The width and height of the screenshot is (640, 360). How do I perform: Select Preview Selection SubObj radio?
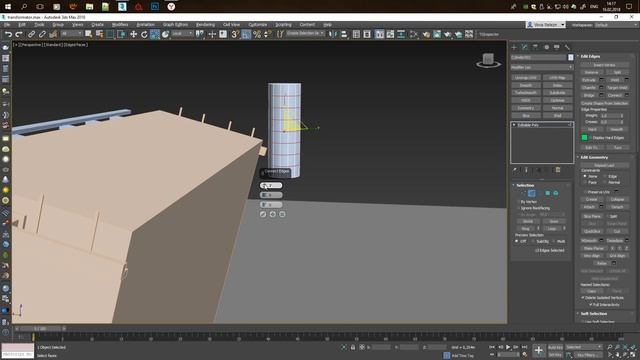point(533,241)
